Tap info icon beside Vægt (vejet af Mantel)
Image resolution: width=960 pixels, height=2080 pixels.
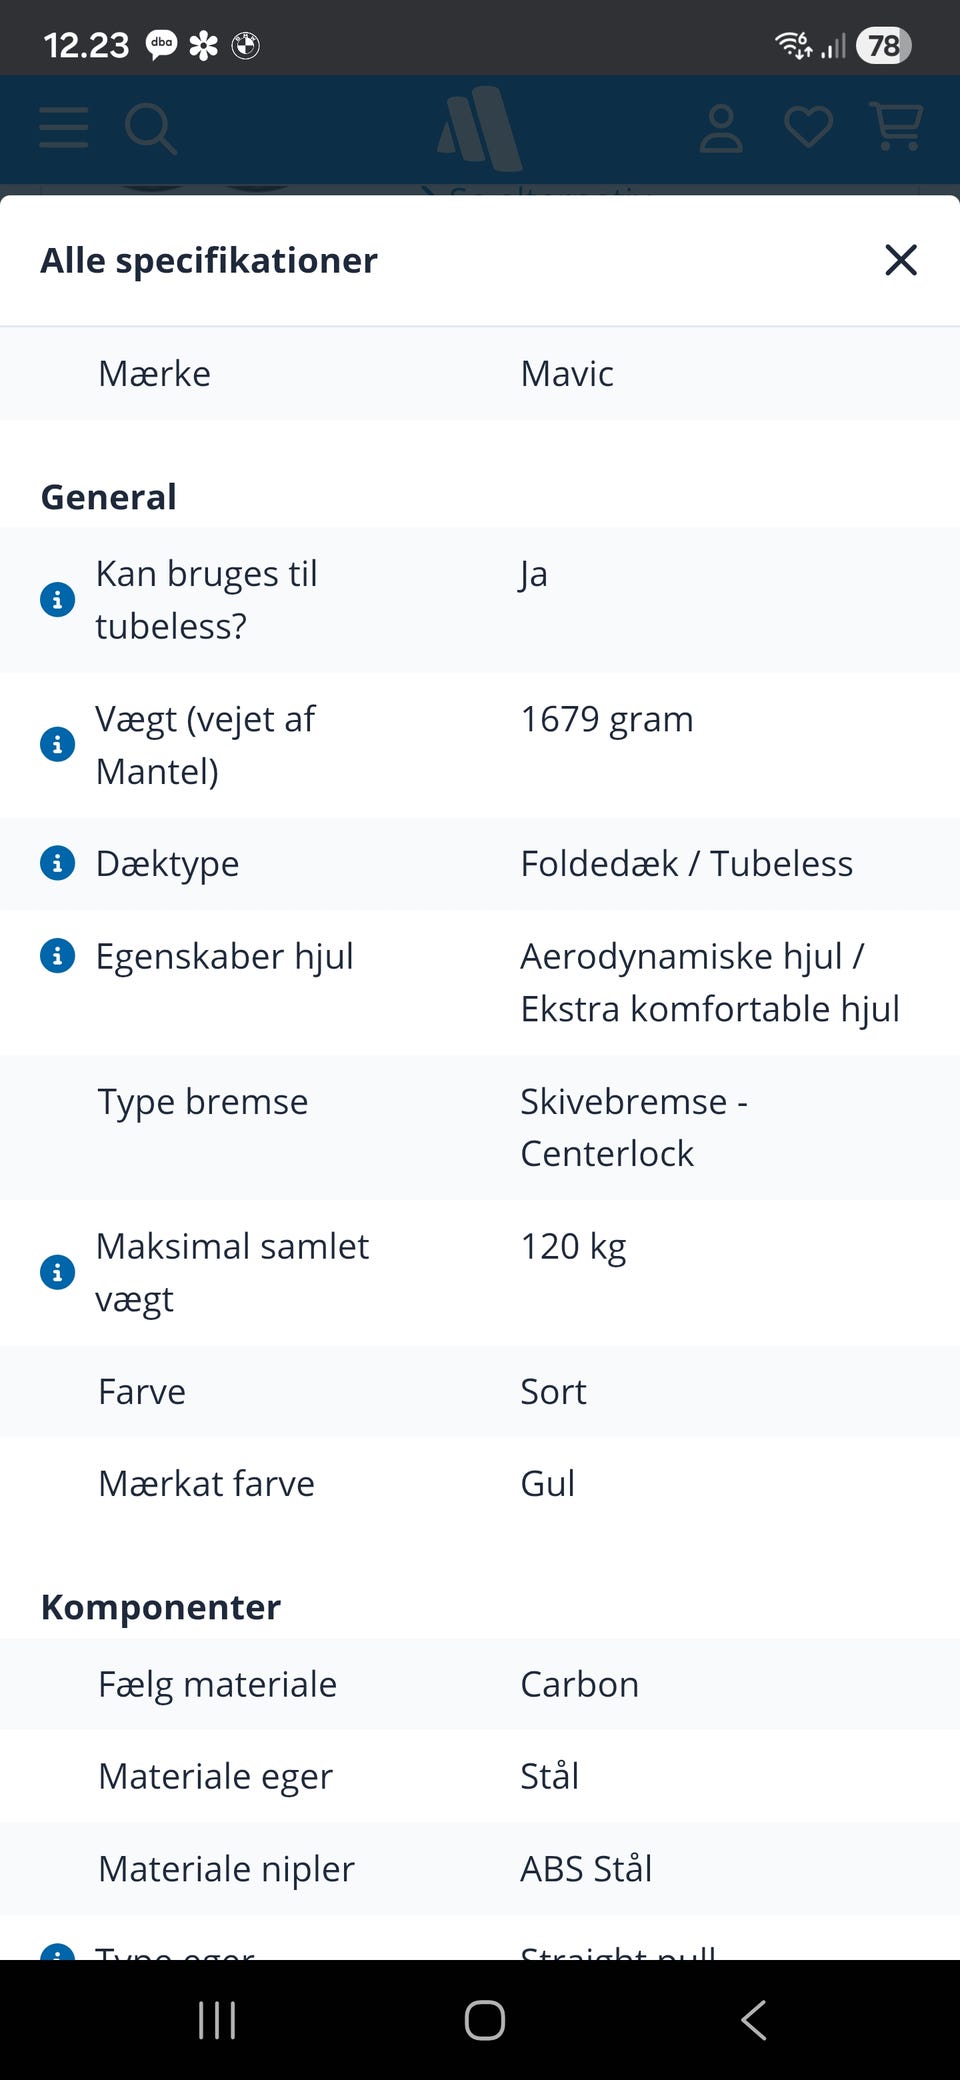[57, 745]
